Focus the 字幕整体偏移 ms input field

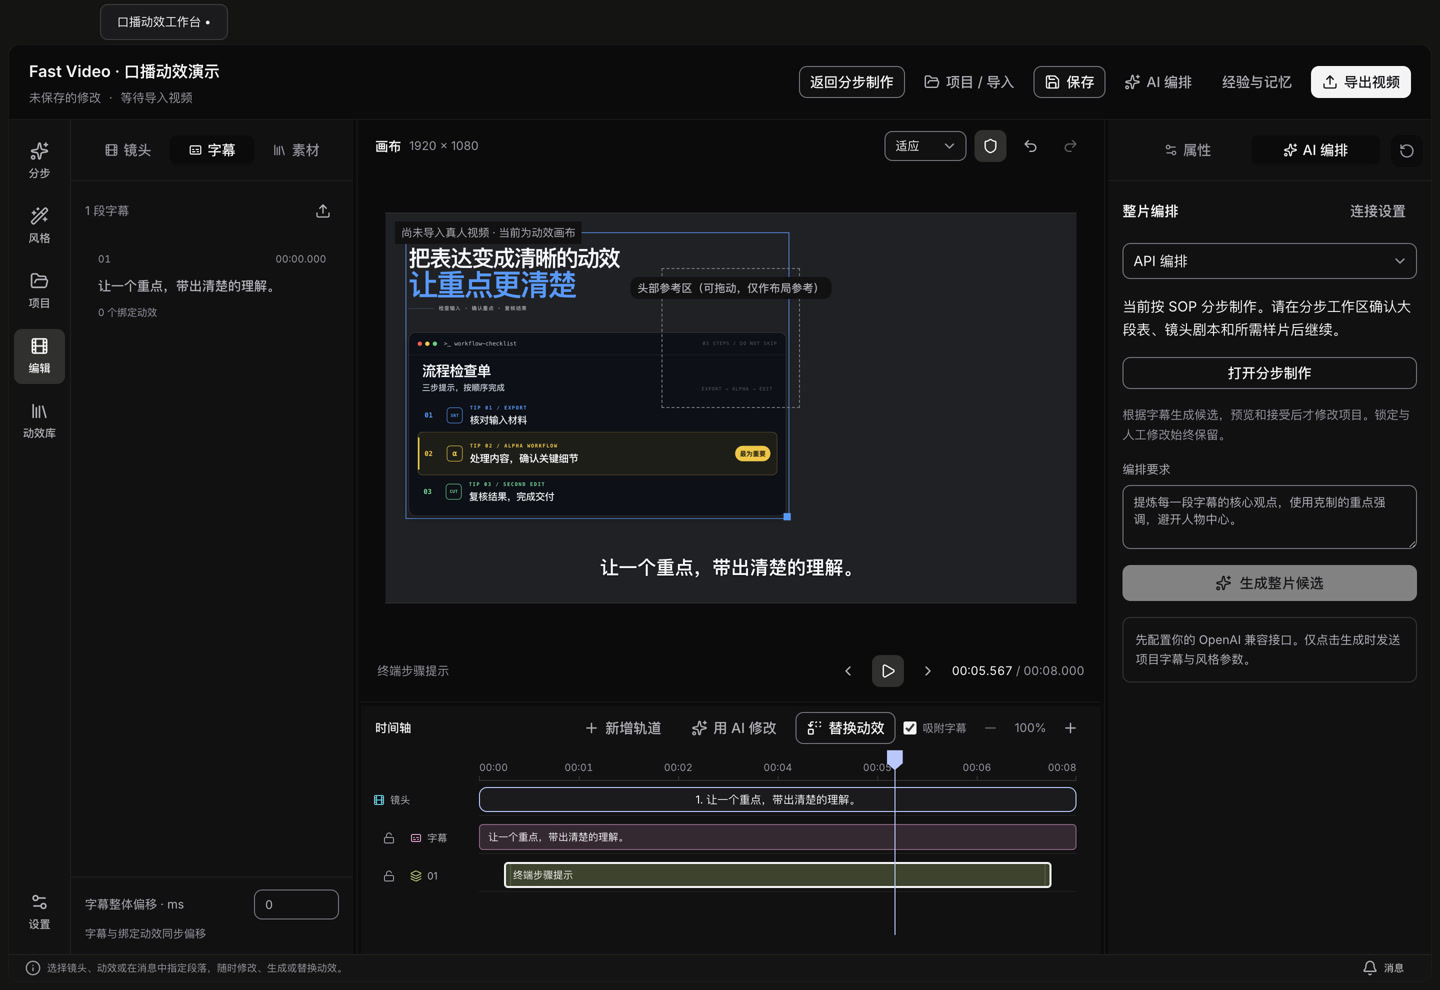coord(296,904)
